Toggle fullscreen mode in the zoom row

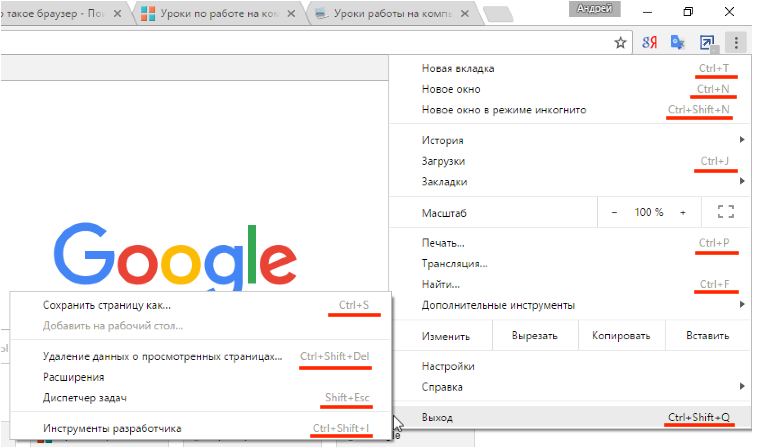tap(726, 212)
